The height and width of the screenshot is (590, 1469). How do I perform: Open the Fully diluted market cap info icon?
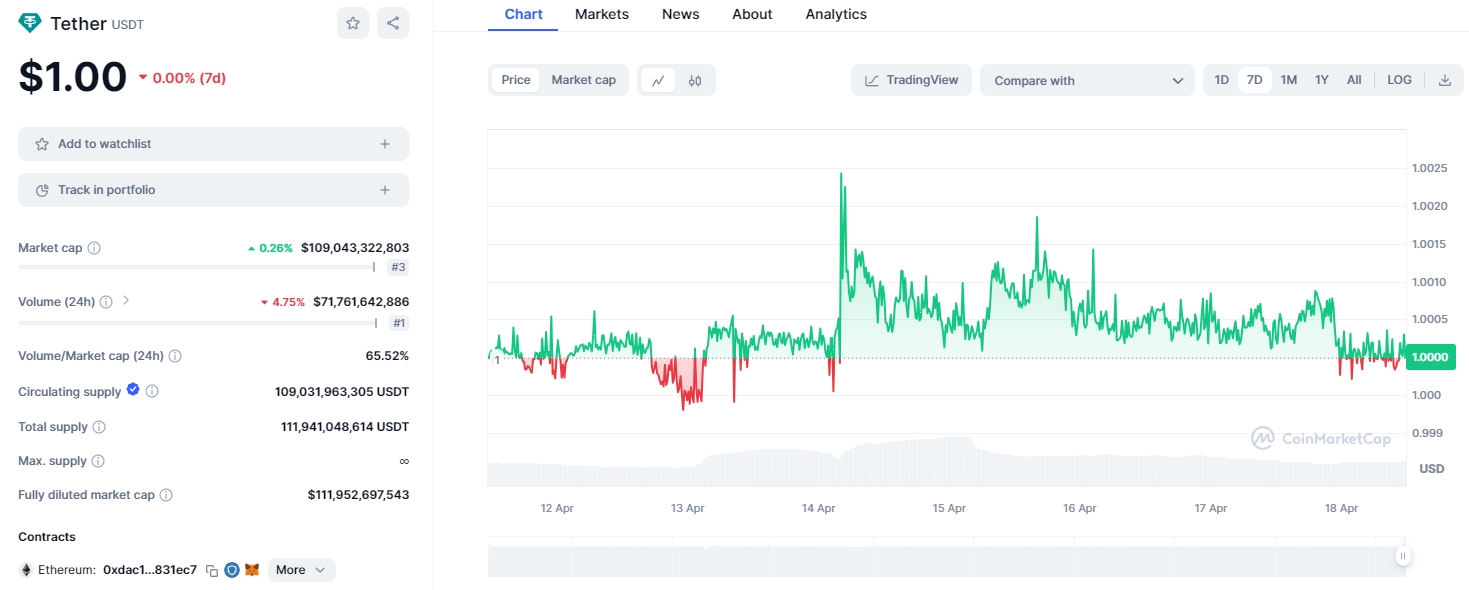click(x=166, y=495)
